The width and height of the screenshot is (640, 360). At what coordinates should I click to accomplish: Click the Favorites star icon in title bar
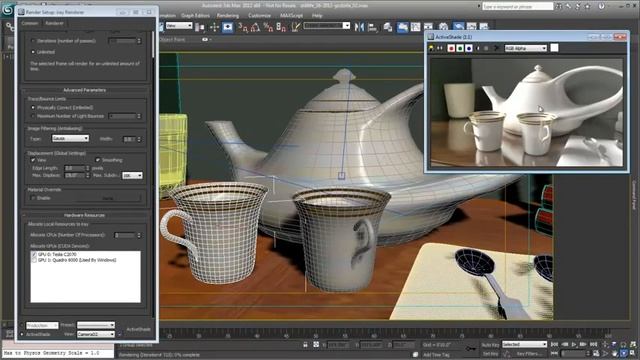pos(588,6)
